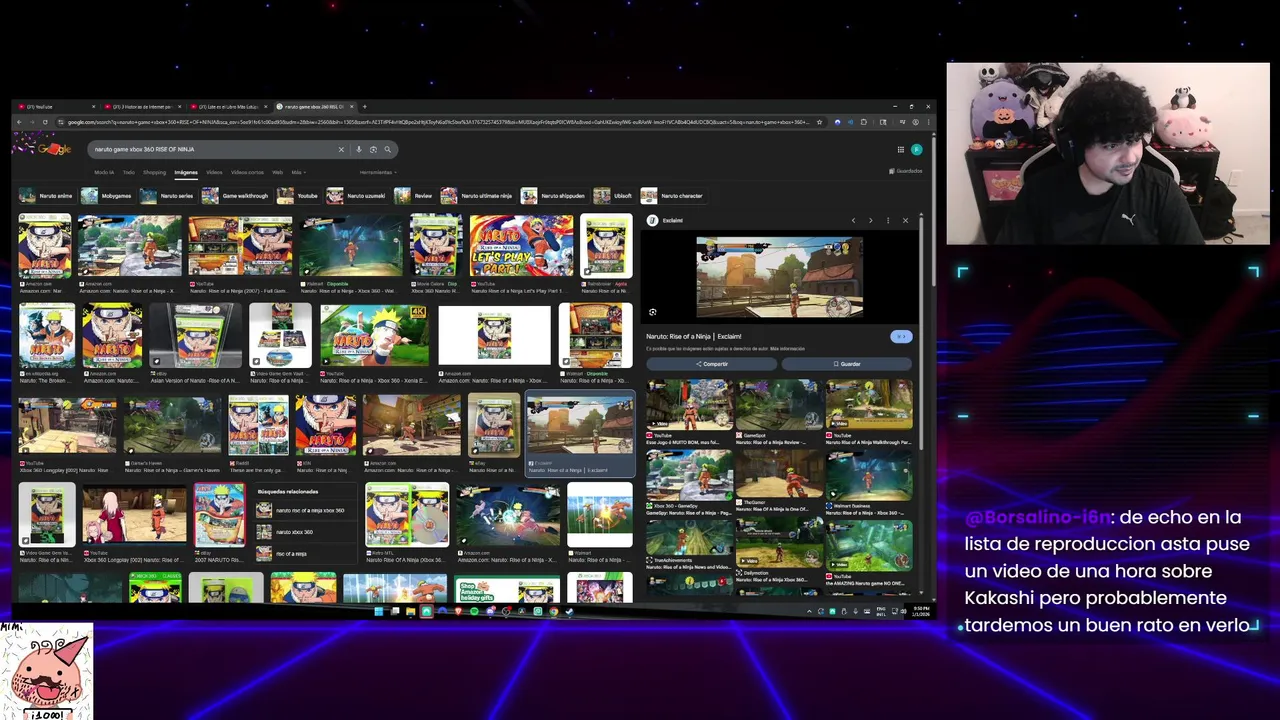Image resolution: width=1280 pixels, height=720 pixels.
Task: Switch to first YouTube browser tab
Action: coord(55,106)
